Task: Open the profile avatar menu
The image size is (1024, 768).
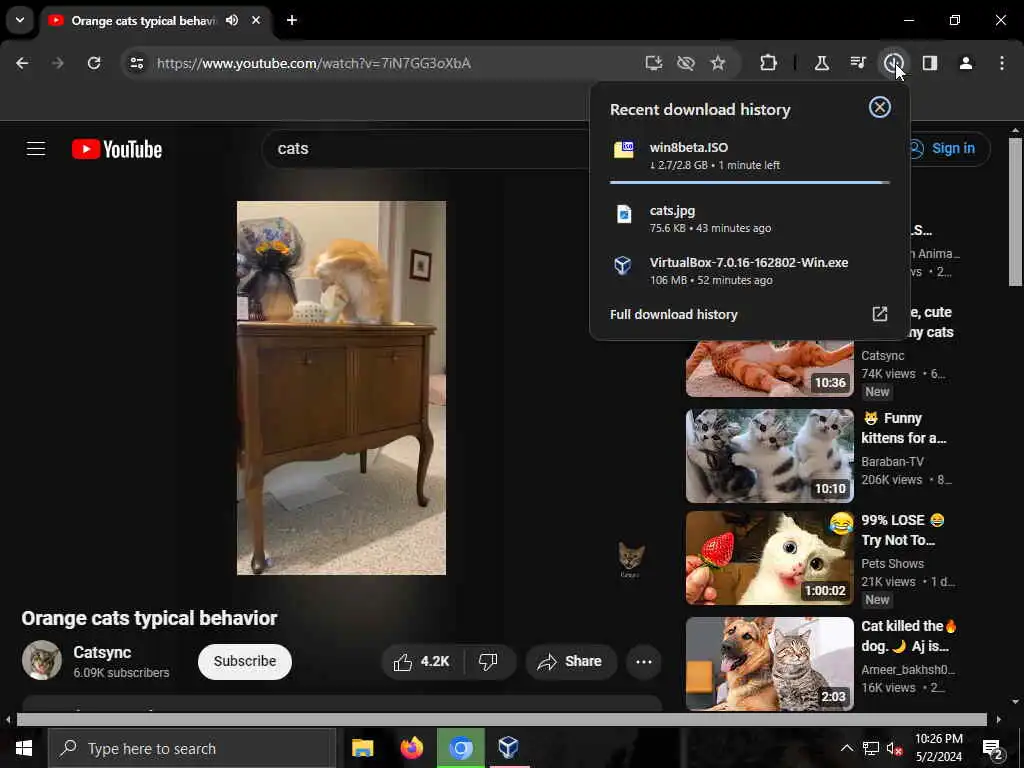Action: click(966, 63)
